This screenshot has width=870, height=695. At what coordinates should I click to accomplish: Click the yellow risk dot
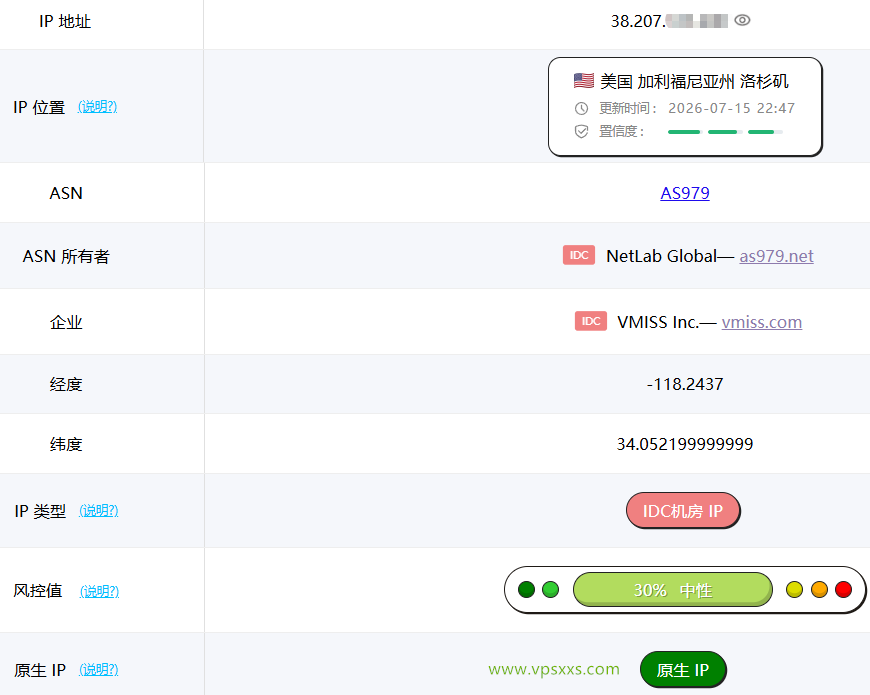795,590
